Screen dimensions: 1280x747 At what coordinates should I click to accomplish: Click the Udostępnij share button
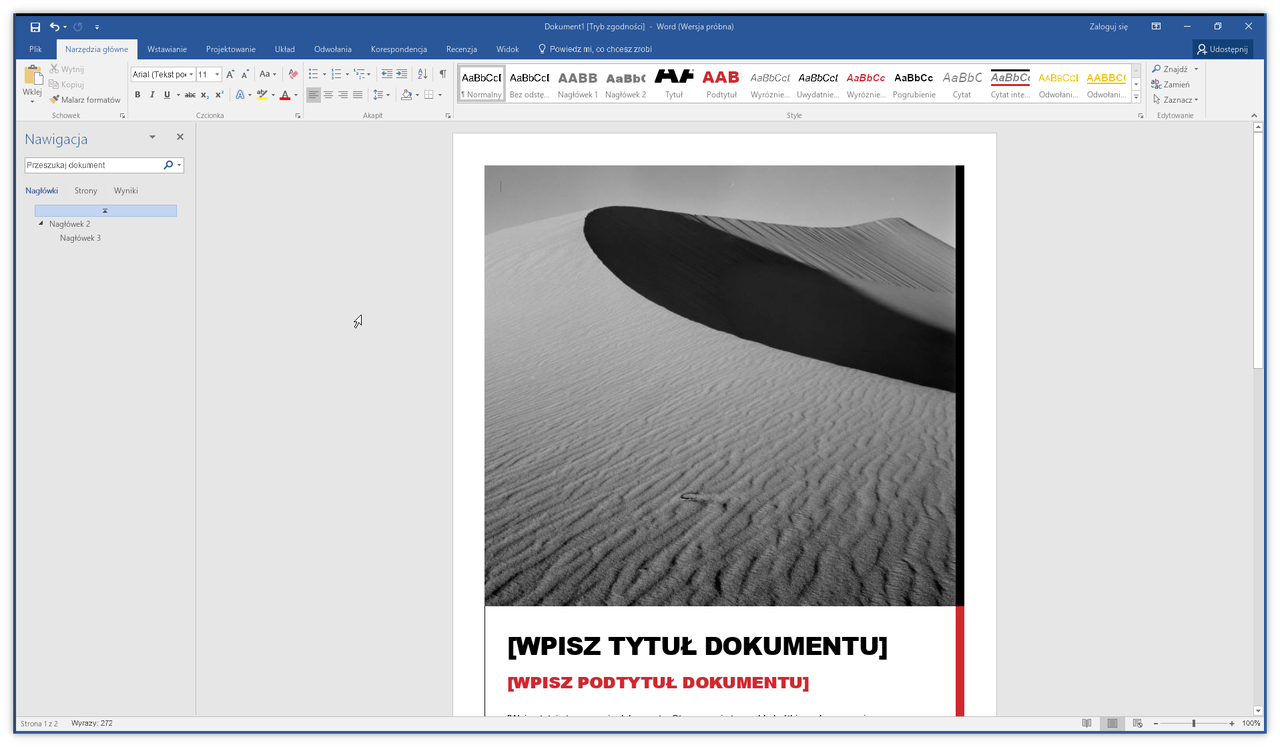click(1222, 49)
